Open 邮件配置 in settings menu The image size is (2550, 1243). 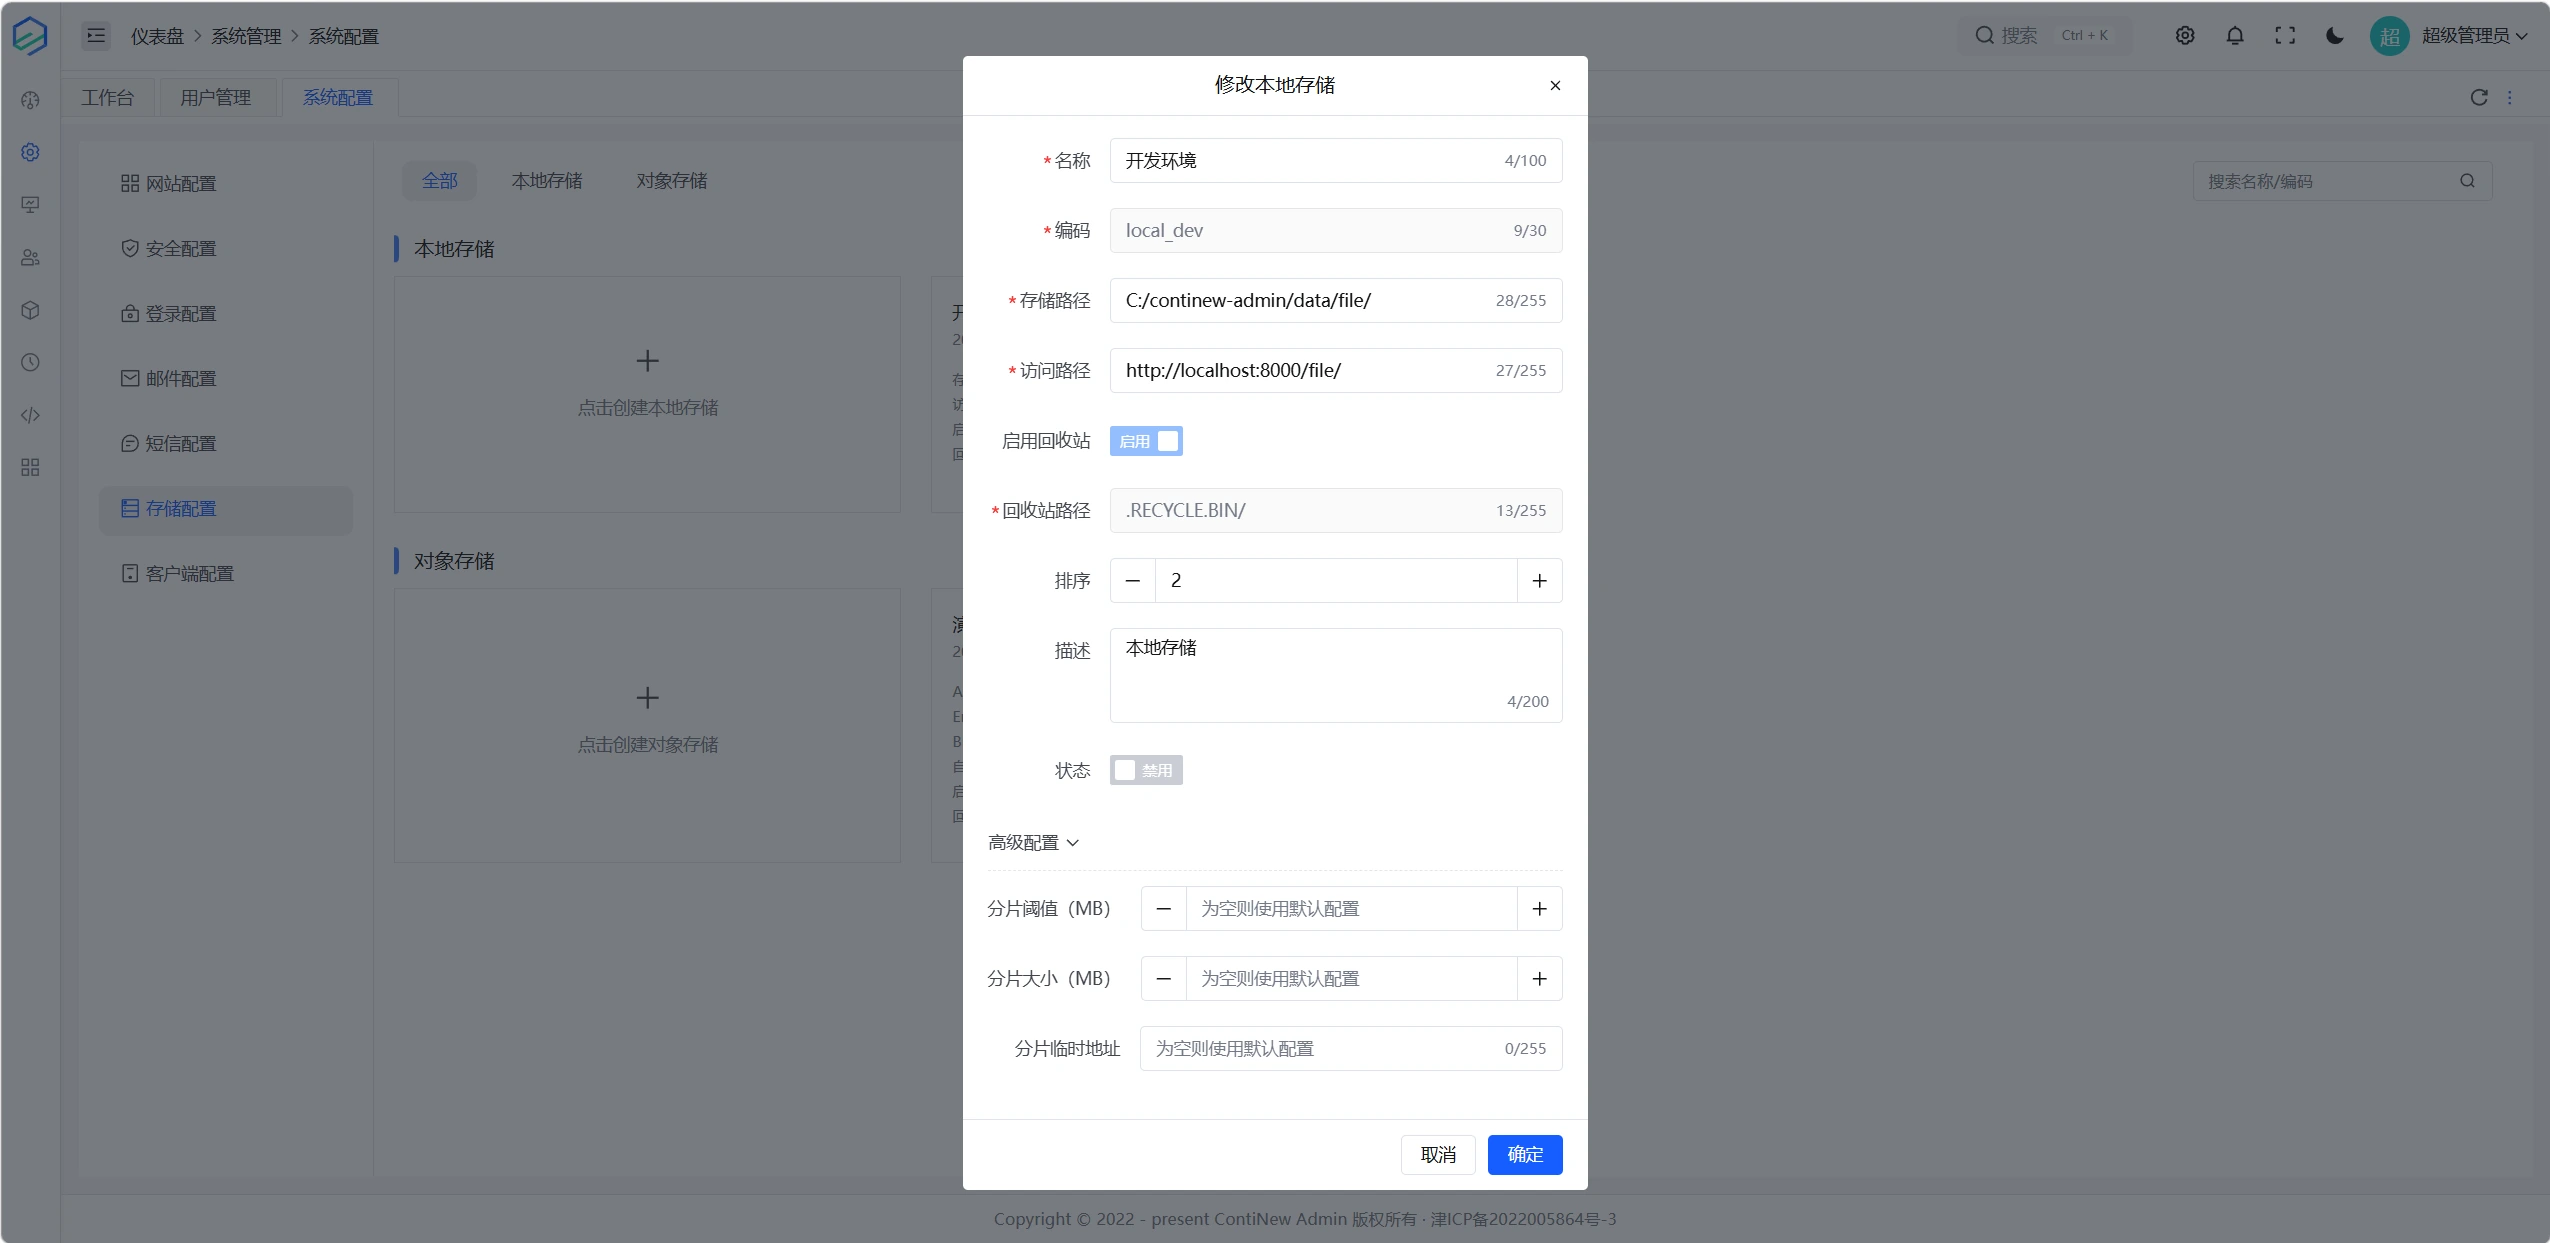click(x=226, y=379)
